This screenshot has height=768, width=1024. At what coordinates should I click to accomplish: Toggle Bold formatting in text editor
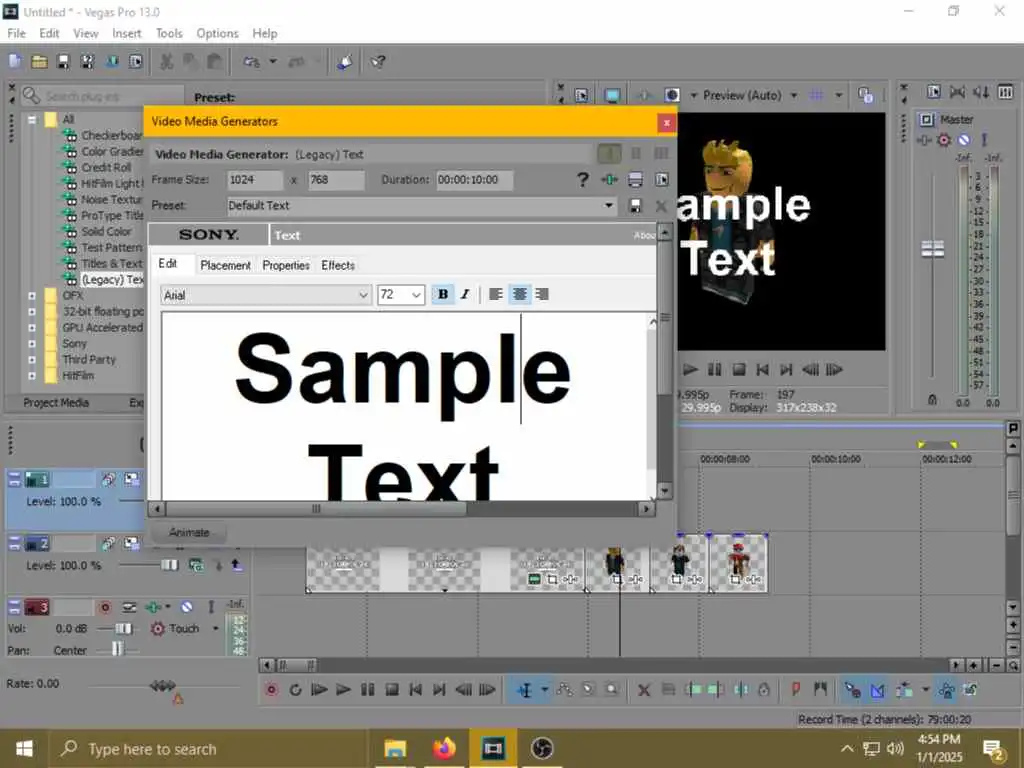(443, 295)
